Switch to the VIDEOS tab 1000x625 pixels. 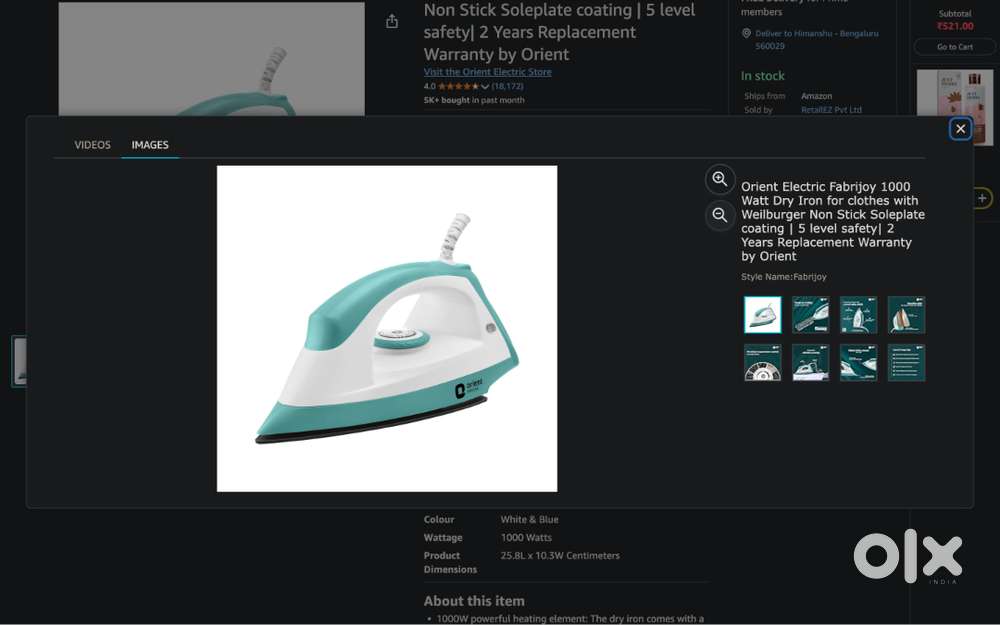[92, 145]
